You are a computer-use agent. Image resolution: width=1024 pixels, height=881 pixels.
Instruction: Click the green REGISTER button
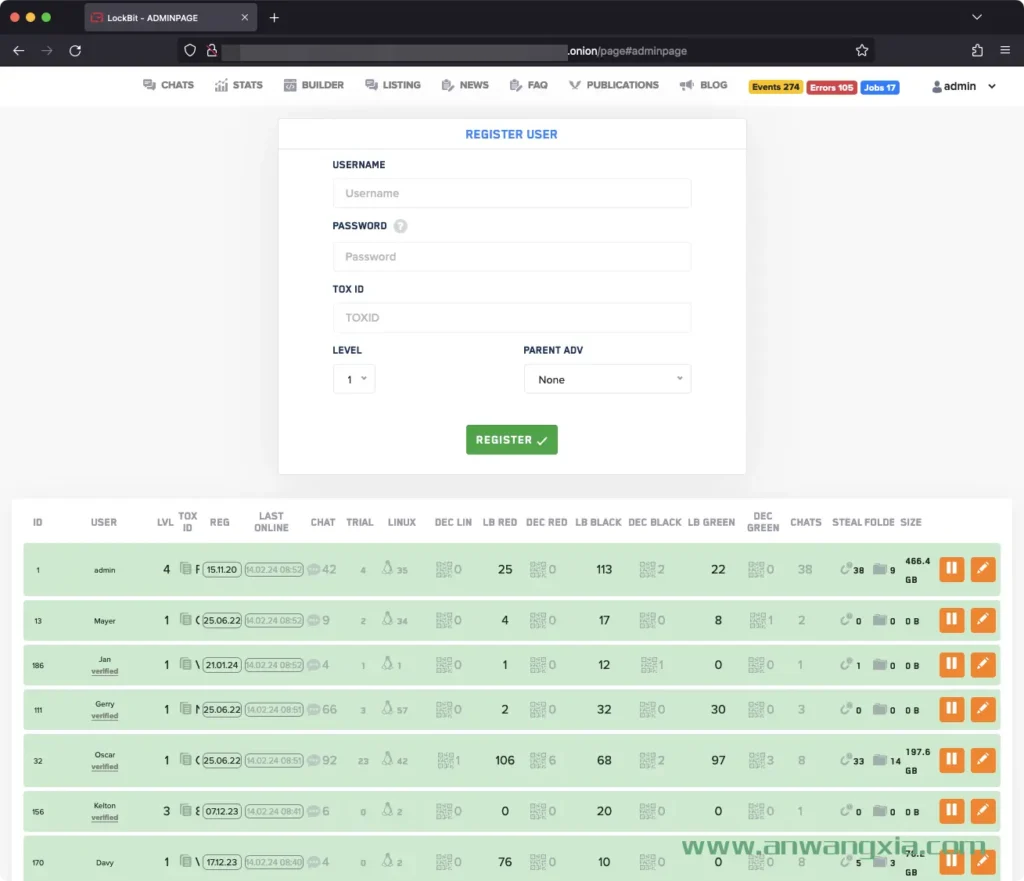click(512, 440)
